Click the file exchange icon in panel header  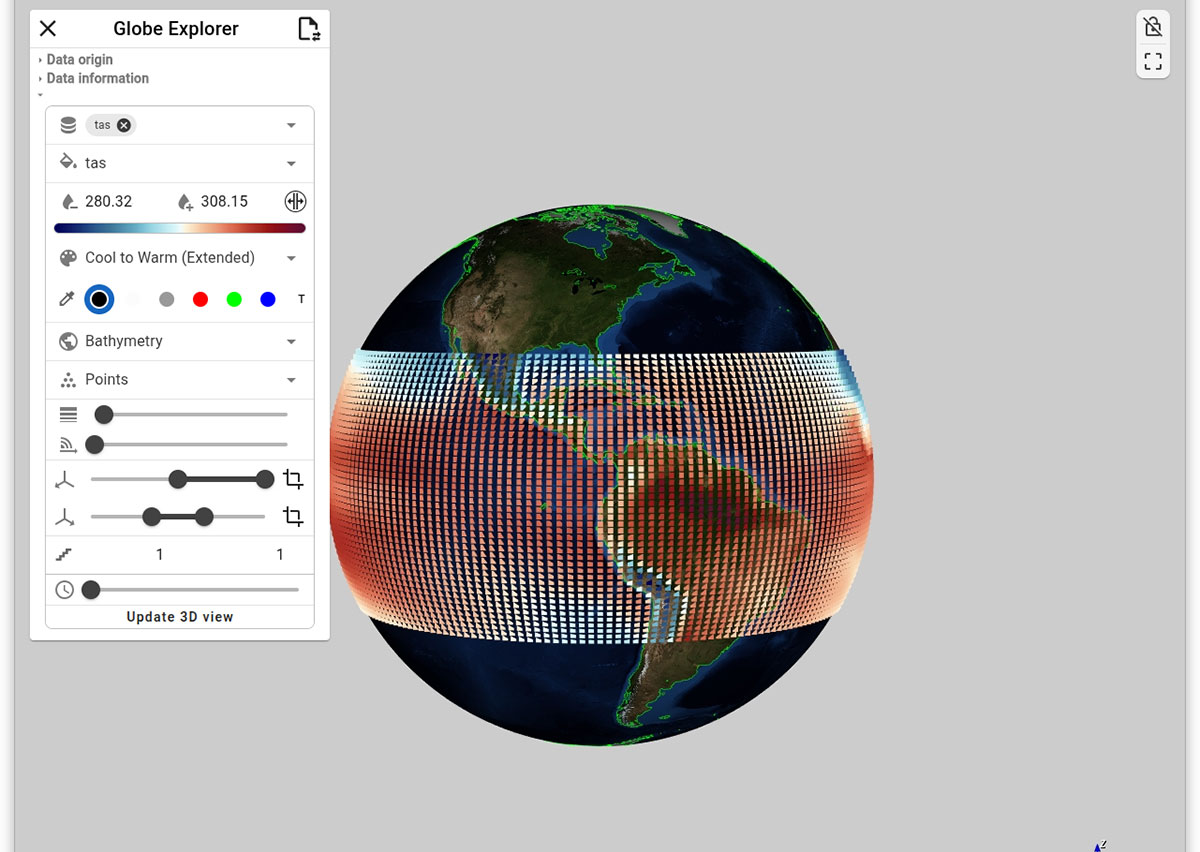311,28
